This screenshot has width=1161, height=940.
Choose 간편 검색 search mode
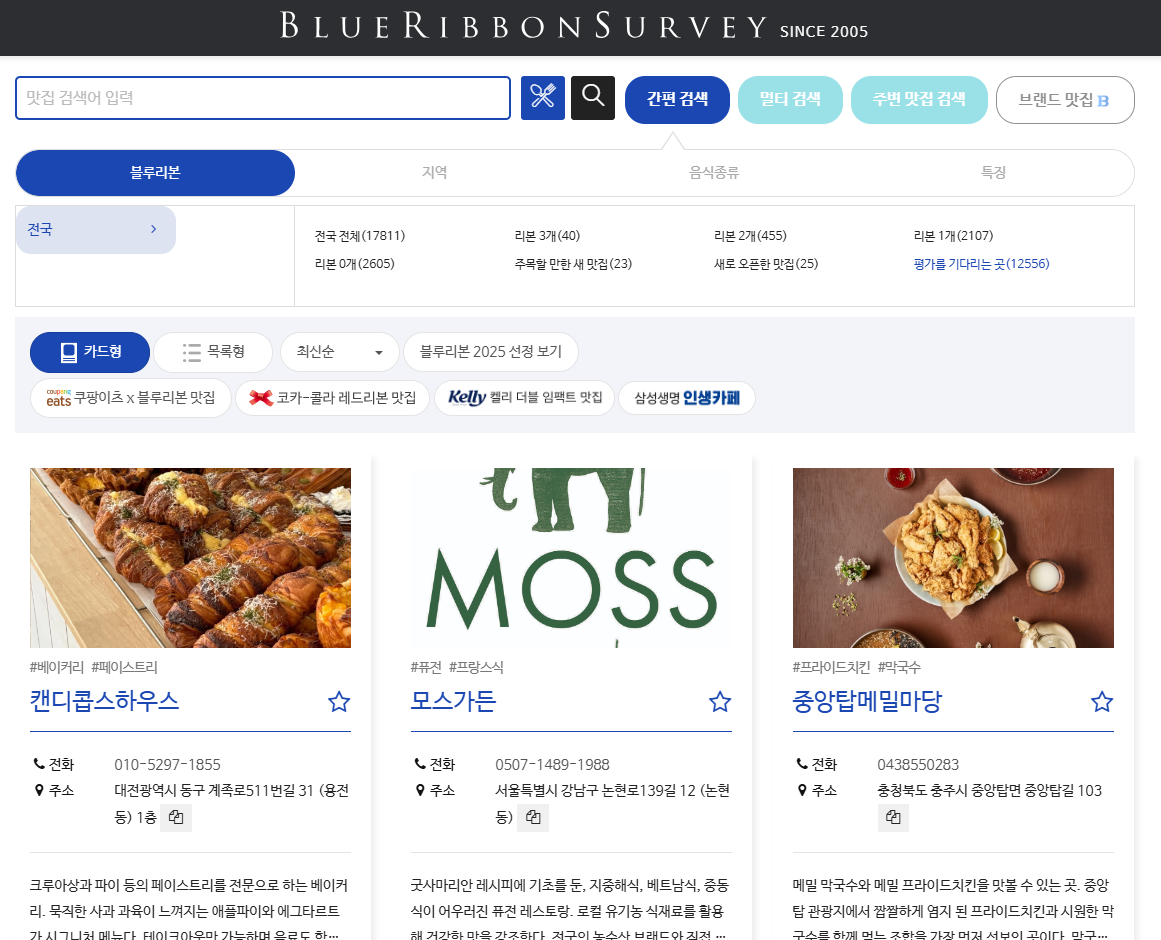tap(677, 99)
